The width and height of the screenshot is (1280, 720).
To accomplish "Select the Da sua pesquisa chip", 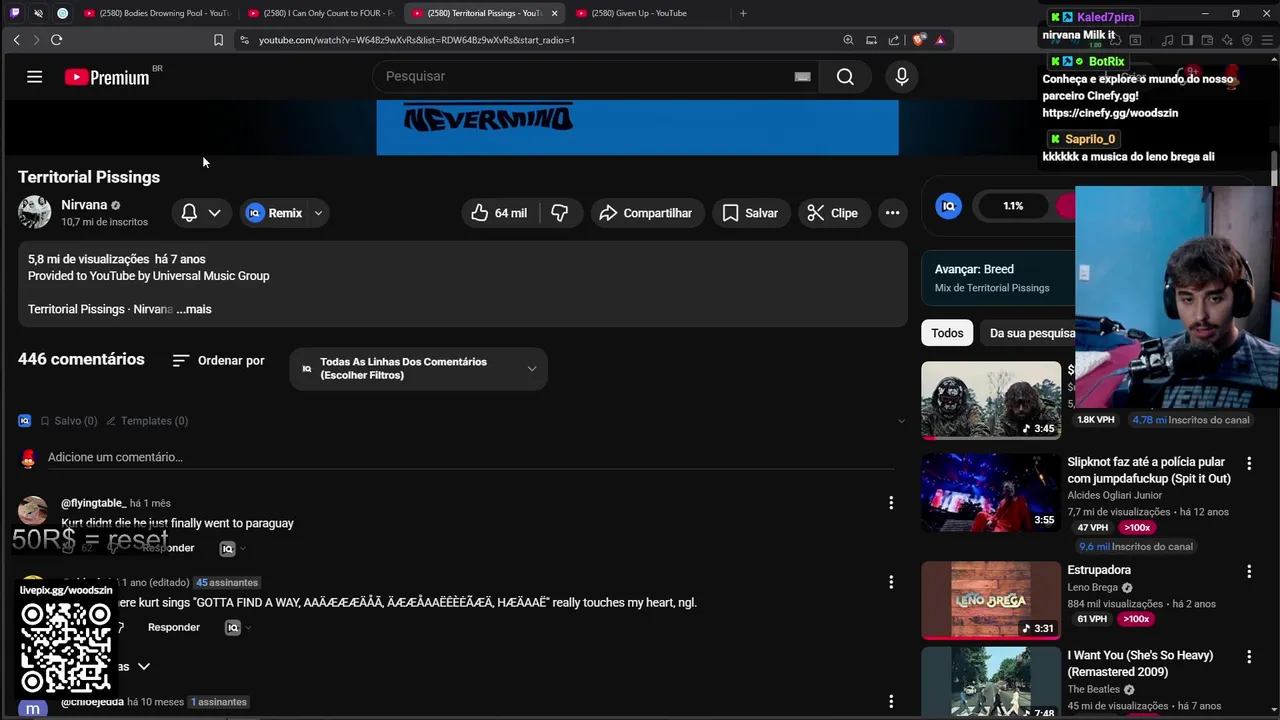I will point(1030,333).
